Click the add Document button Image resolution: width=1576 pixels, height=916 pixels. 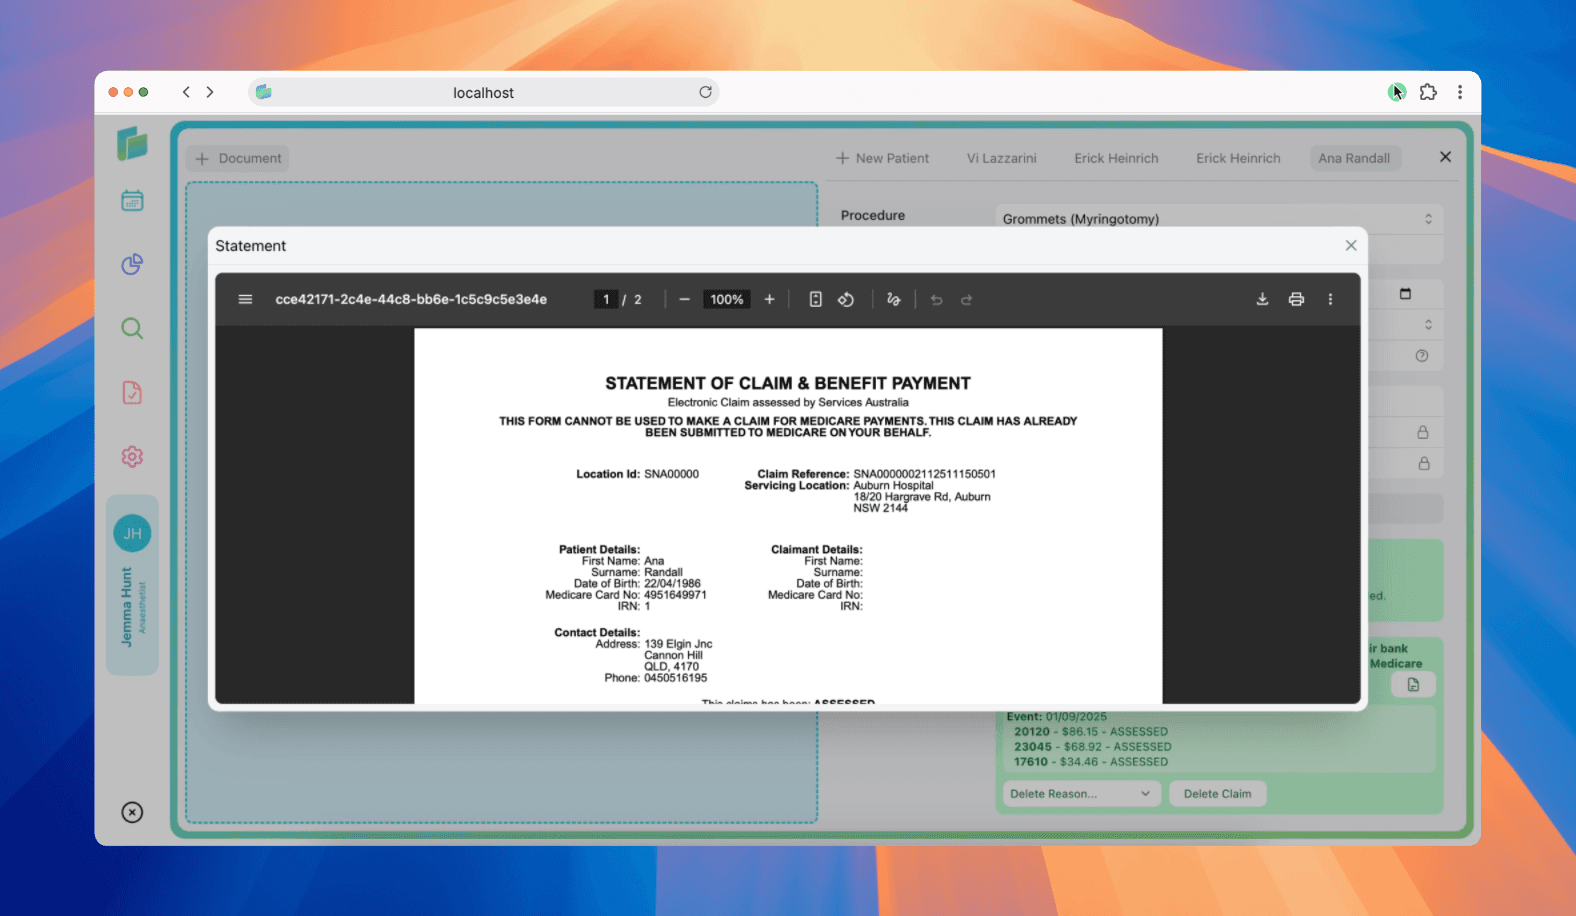click(238, 158)
